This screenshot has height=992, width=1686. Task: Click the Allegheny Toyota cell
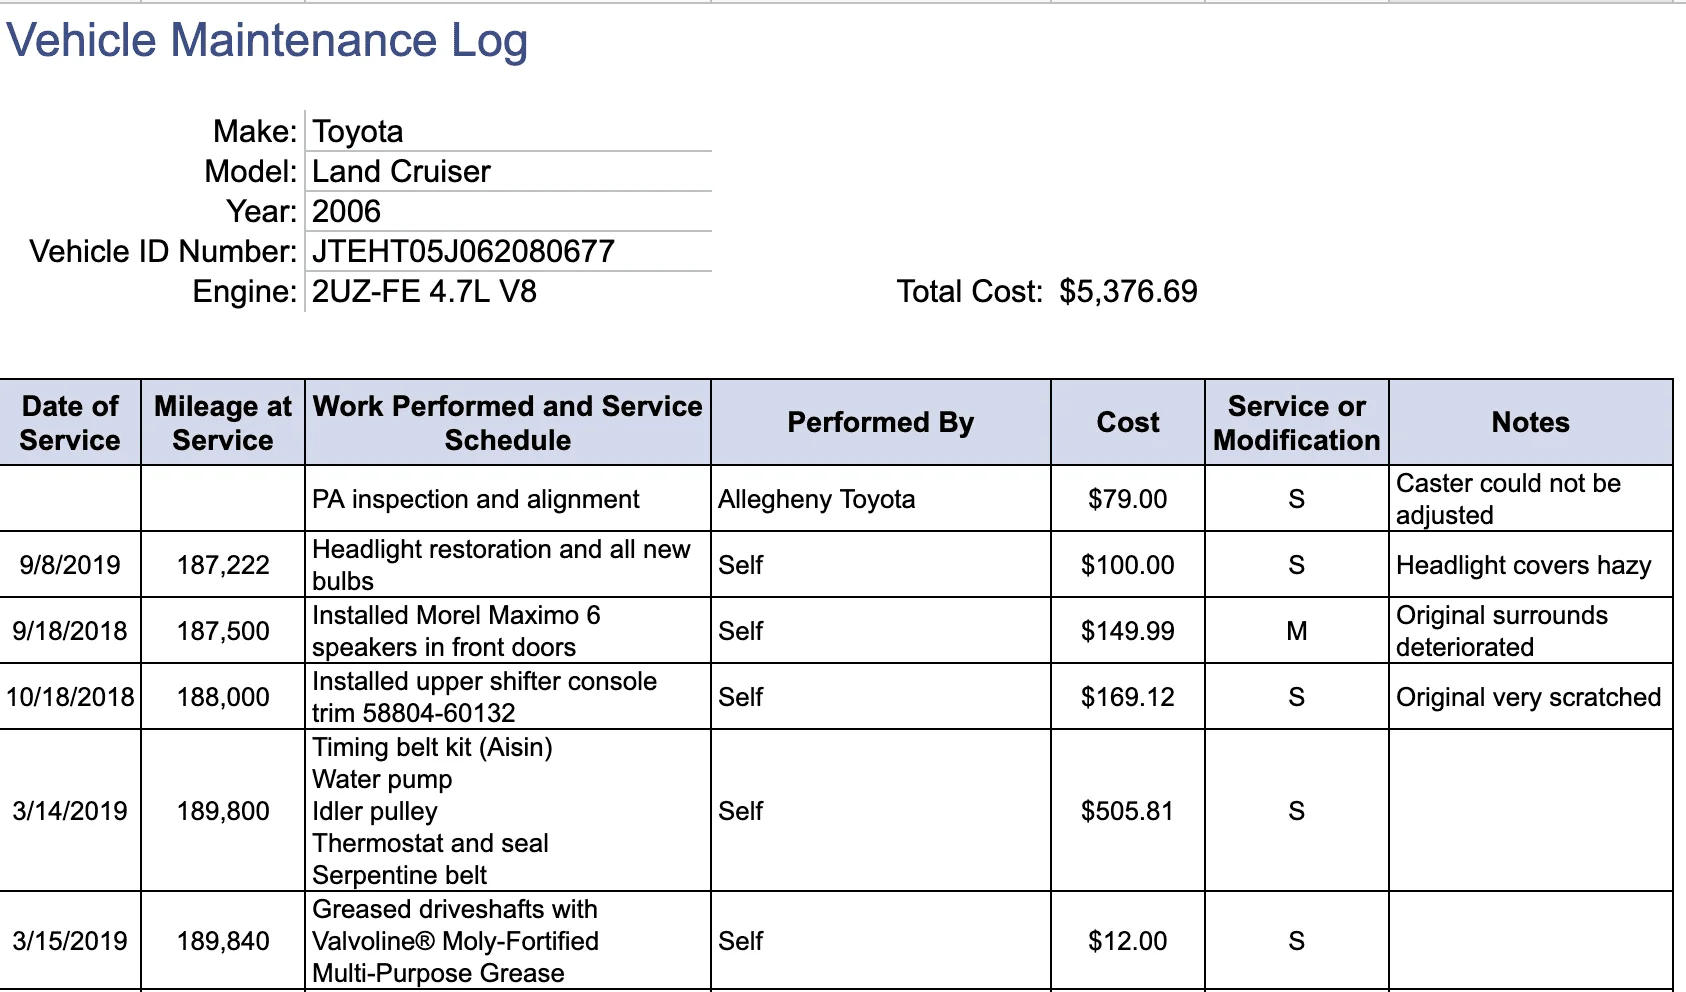point(880,499)
